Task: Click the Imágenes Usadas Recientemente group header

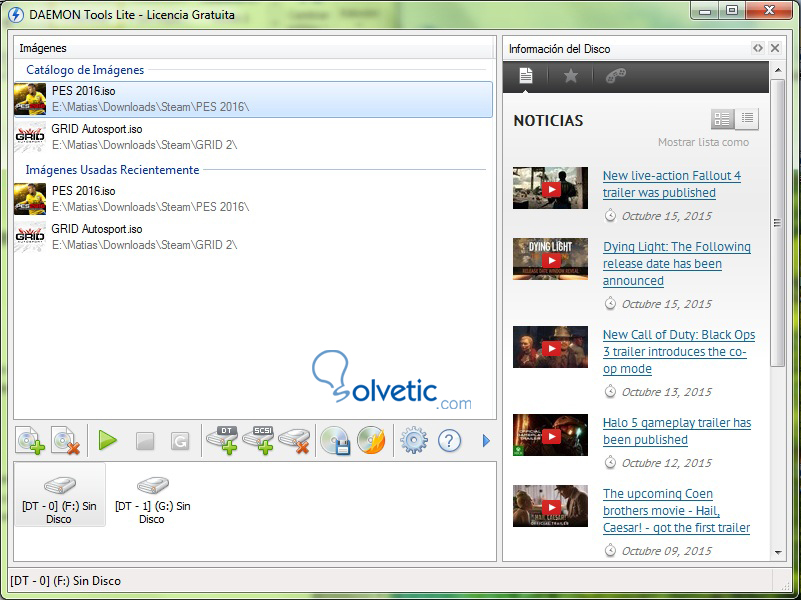Action: [112, 170]
